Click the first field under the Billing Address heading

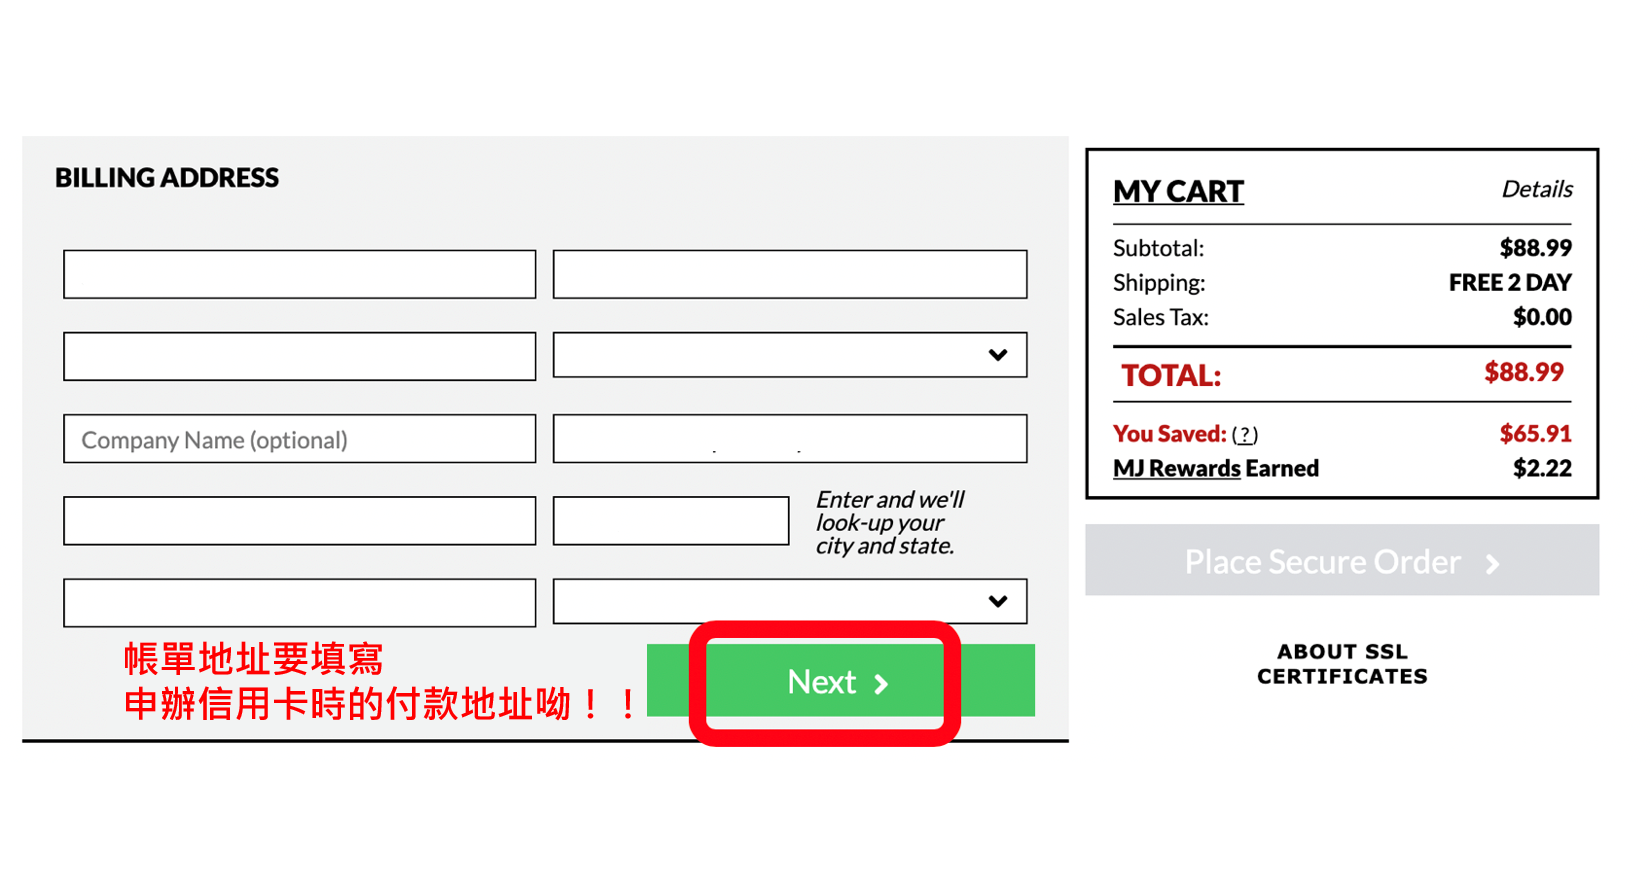click(299, 275)
